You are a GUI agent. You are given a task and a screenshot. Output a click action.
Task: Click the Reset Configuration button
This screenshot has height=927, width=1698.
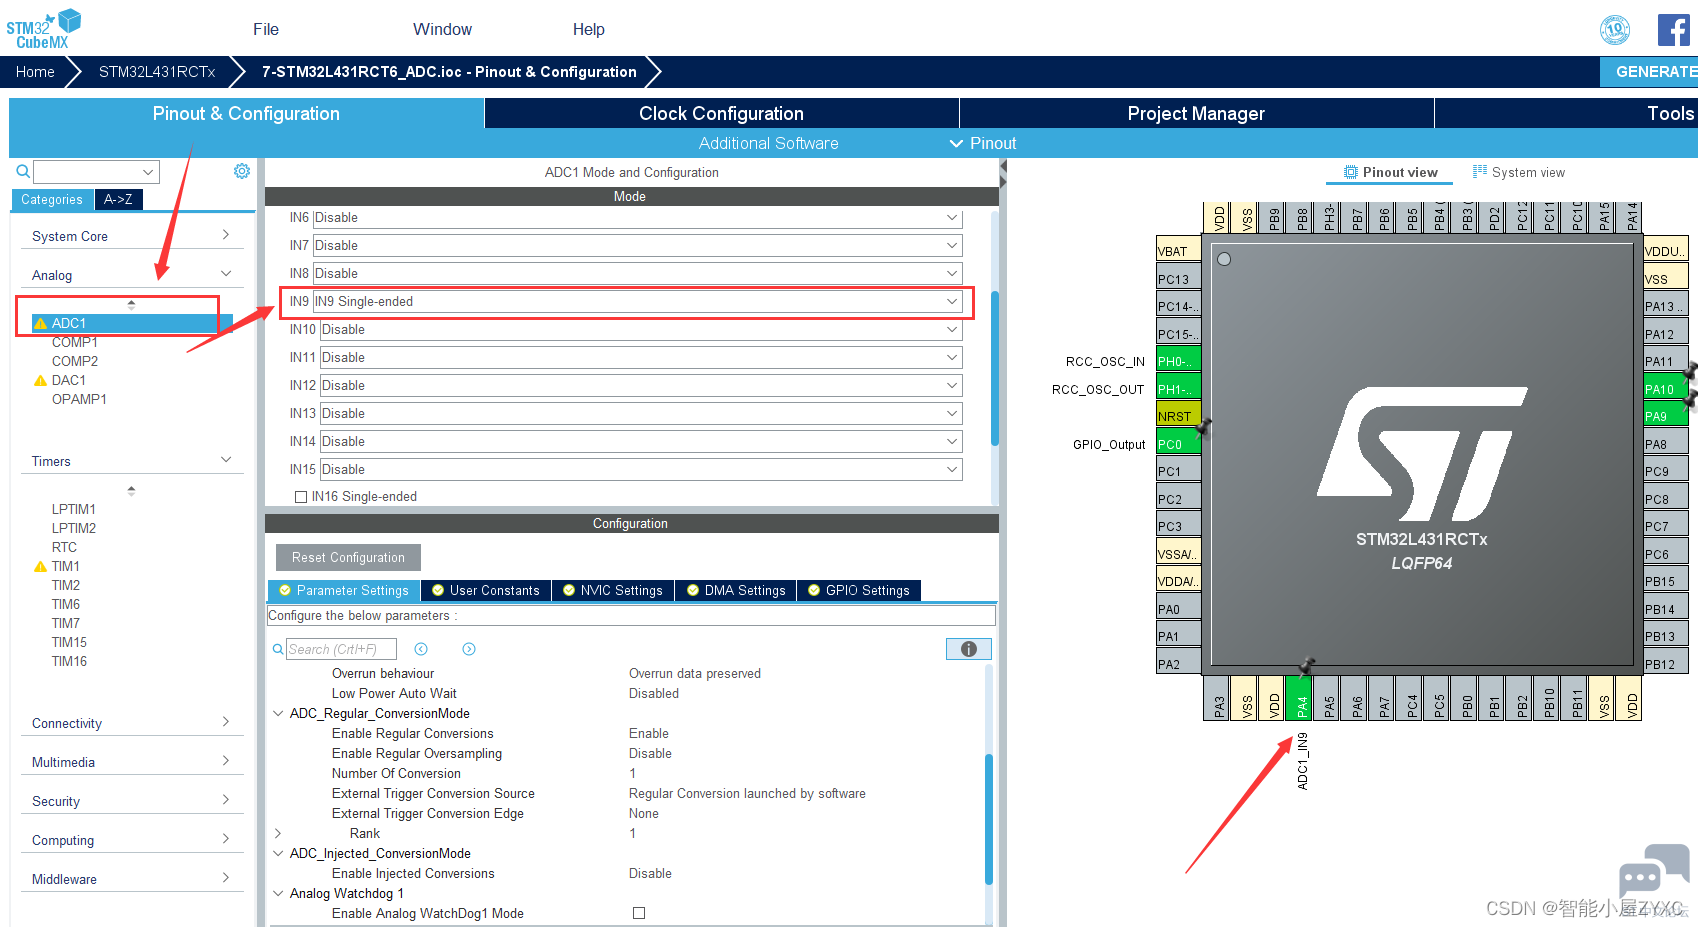[348, 557]
